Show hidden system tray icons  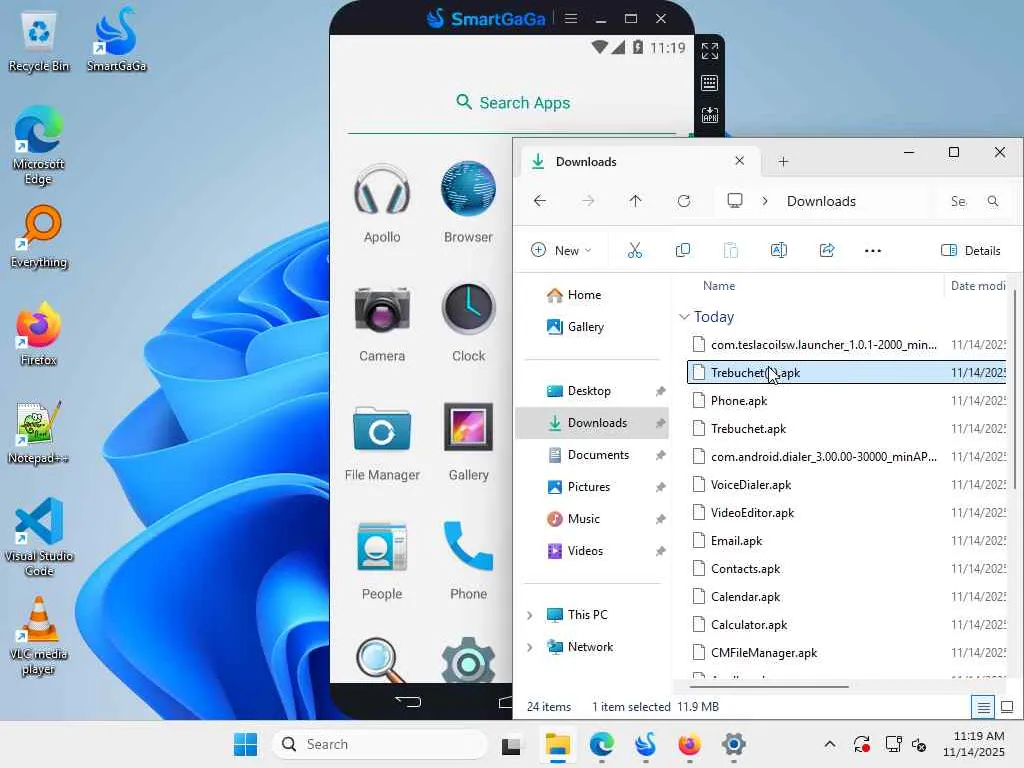pos(830,744)
